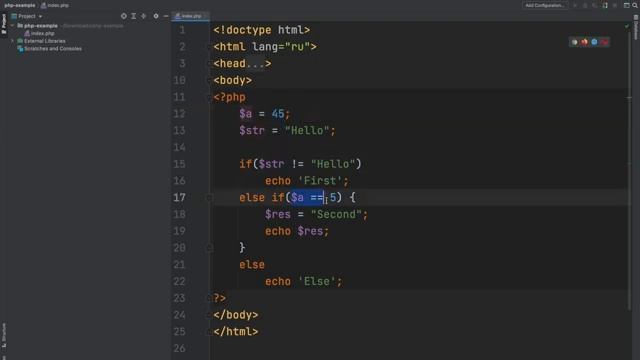Screen dimensions: 640x360
Task: Click the <body> tag on line 10
Action: tap(233, 80)
